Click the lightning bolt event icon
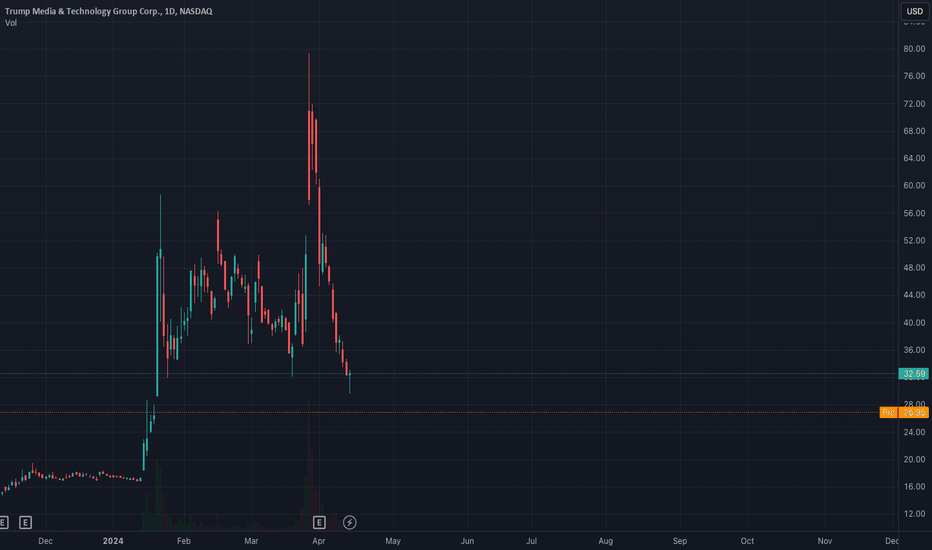The image size is (932, 550). pos(350,523)
